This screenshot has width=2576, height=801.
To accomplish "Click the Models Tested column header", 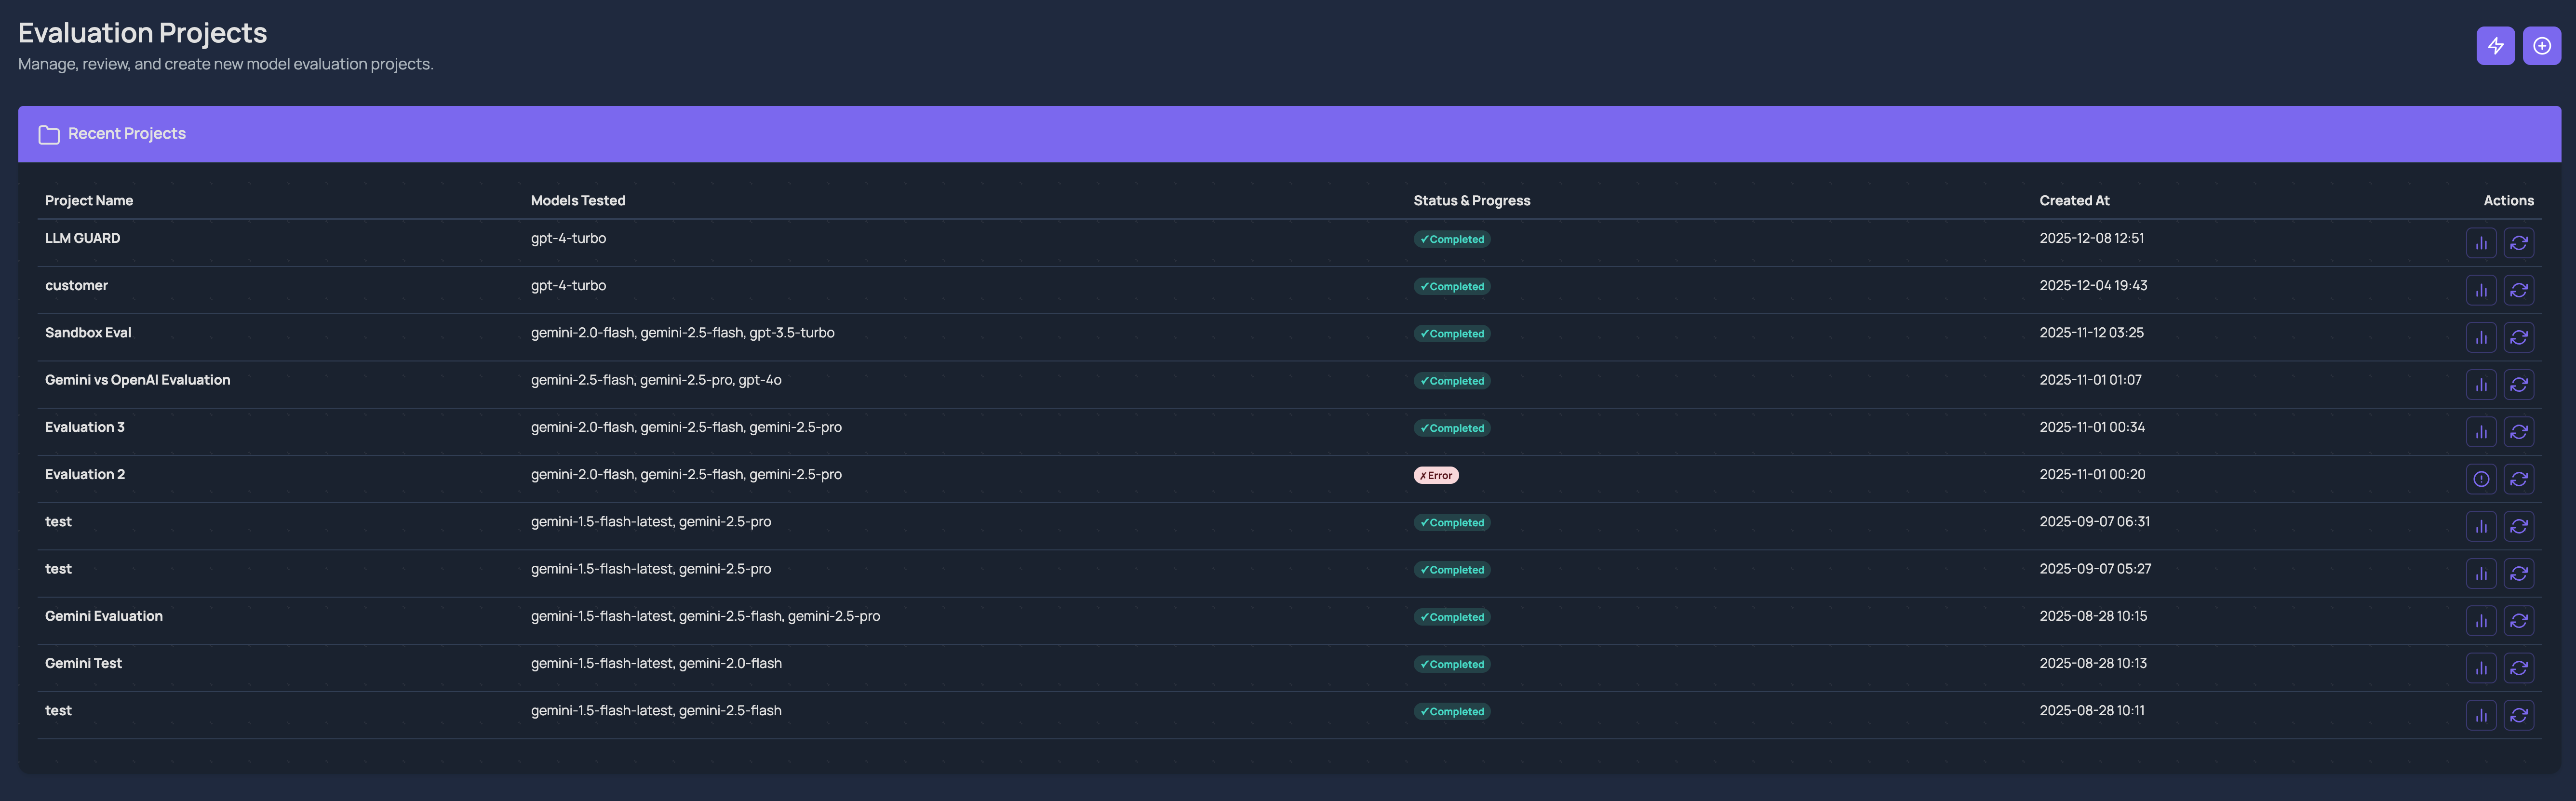I will (x=578, y=200).
